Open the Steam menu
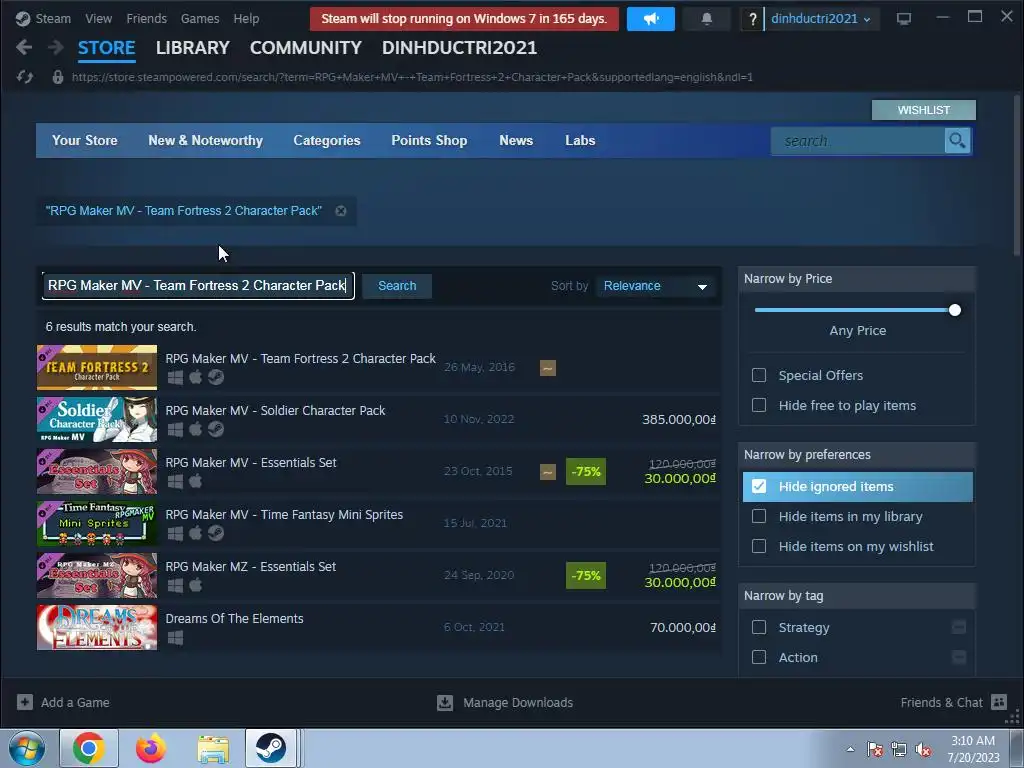Screen dimensions: 1024x768 pyautogui.click(x=53, y=19)
